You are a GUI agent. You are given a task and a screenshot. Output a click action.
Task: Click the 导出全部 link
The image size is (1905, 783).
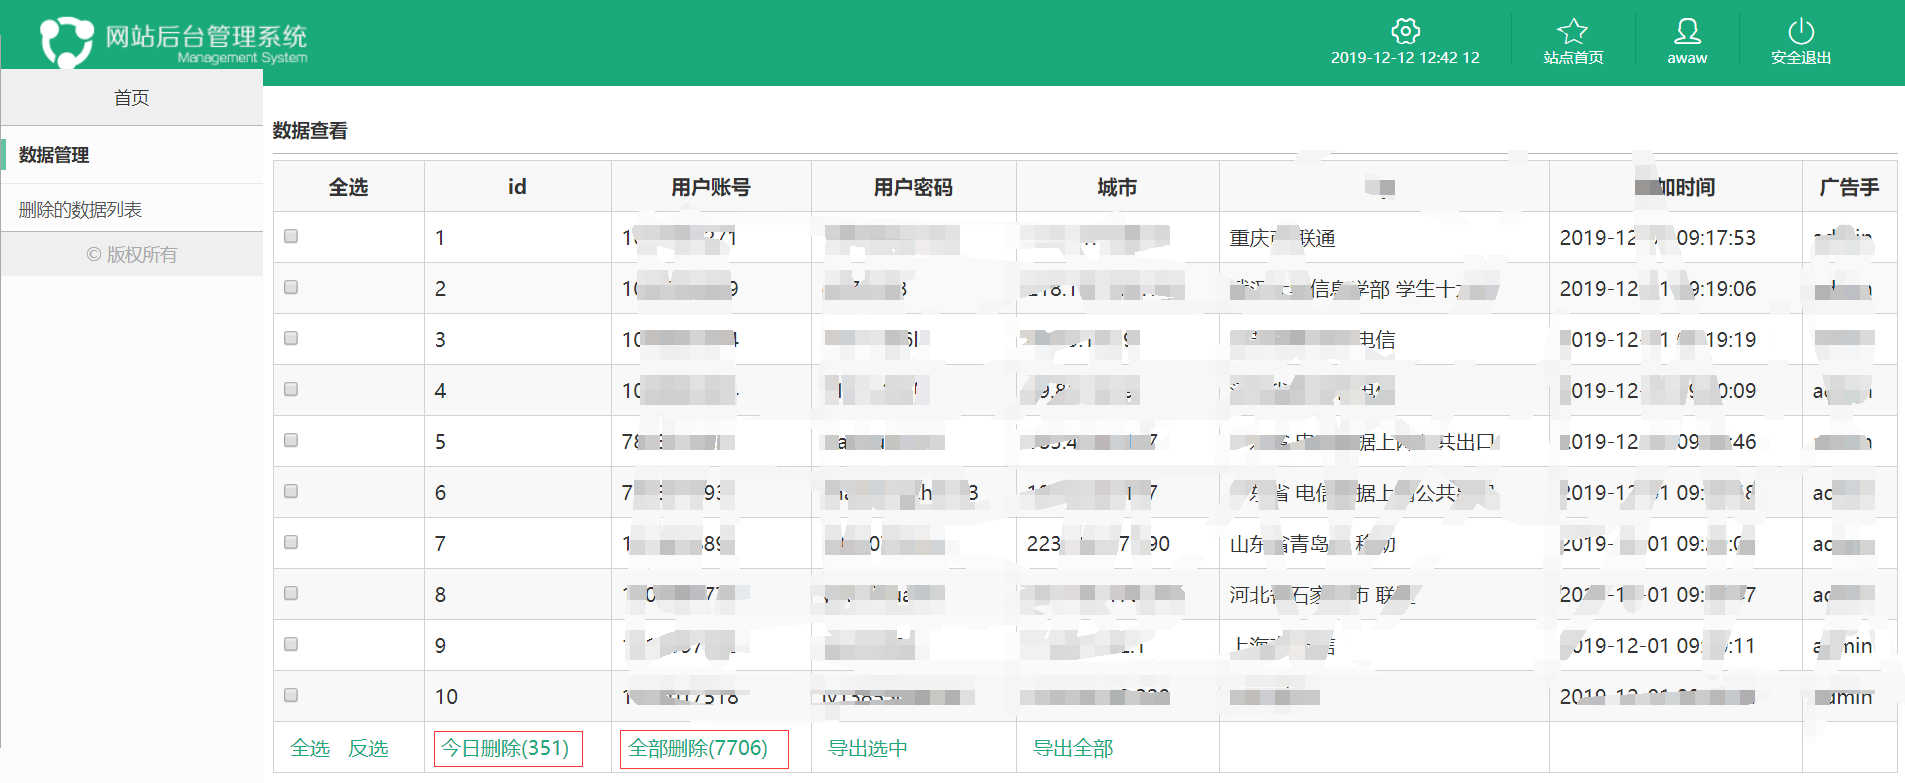1073,748
